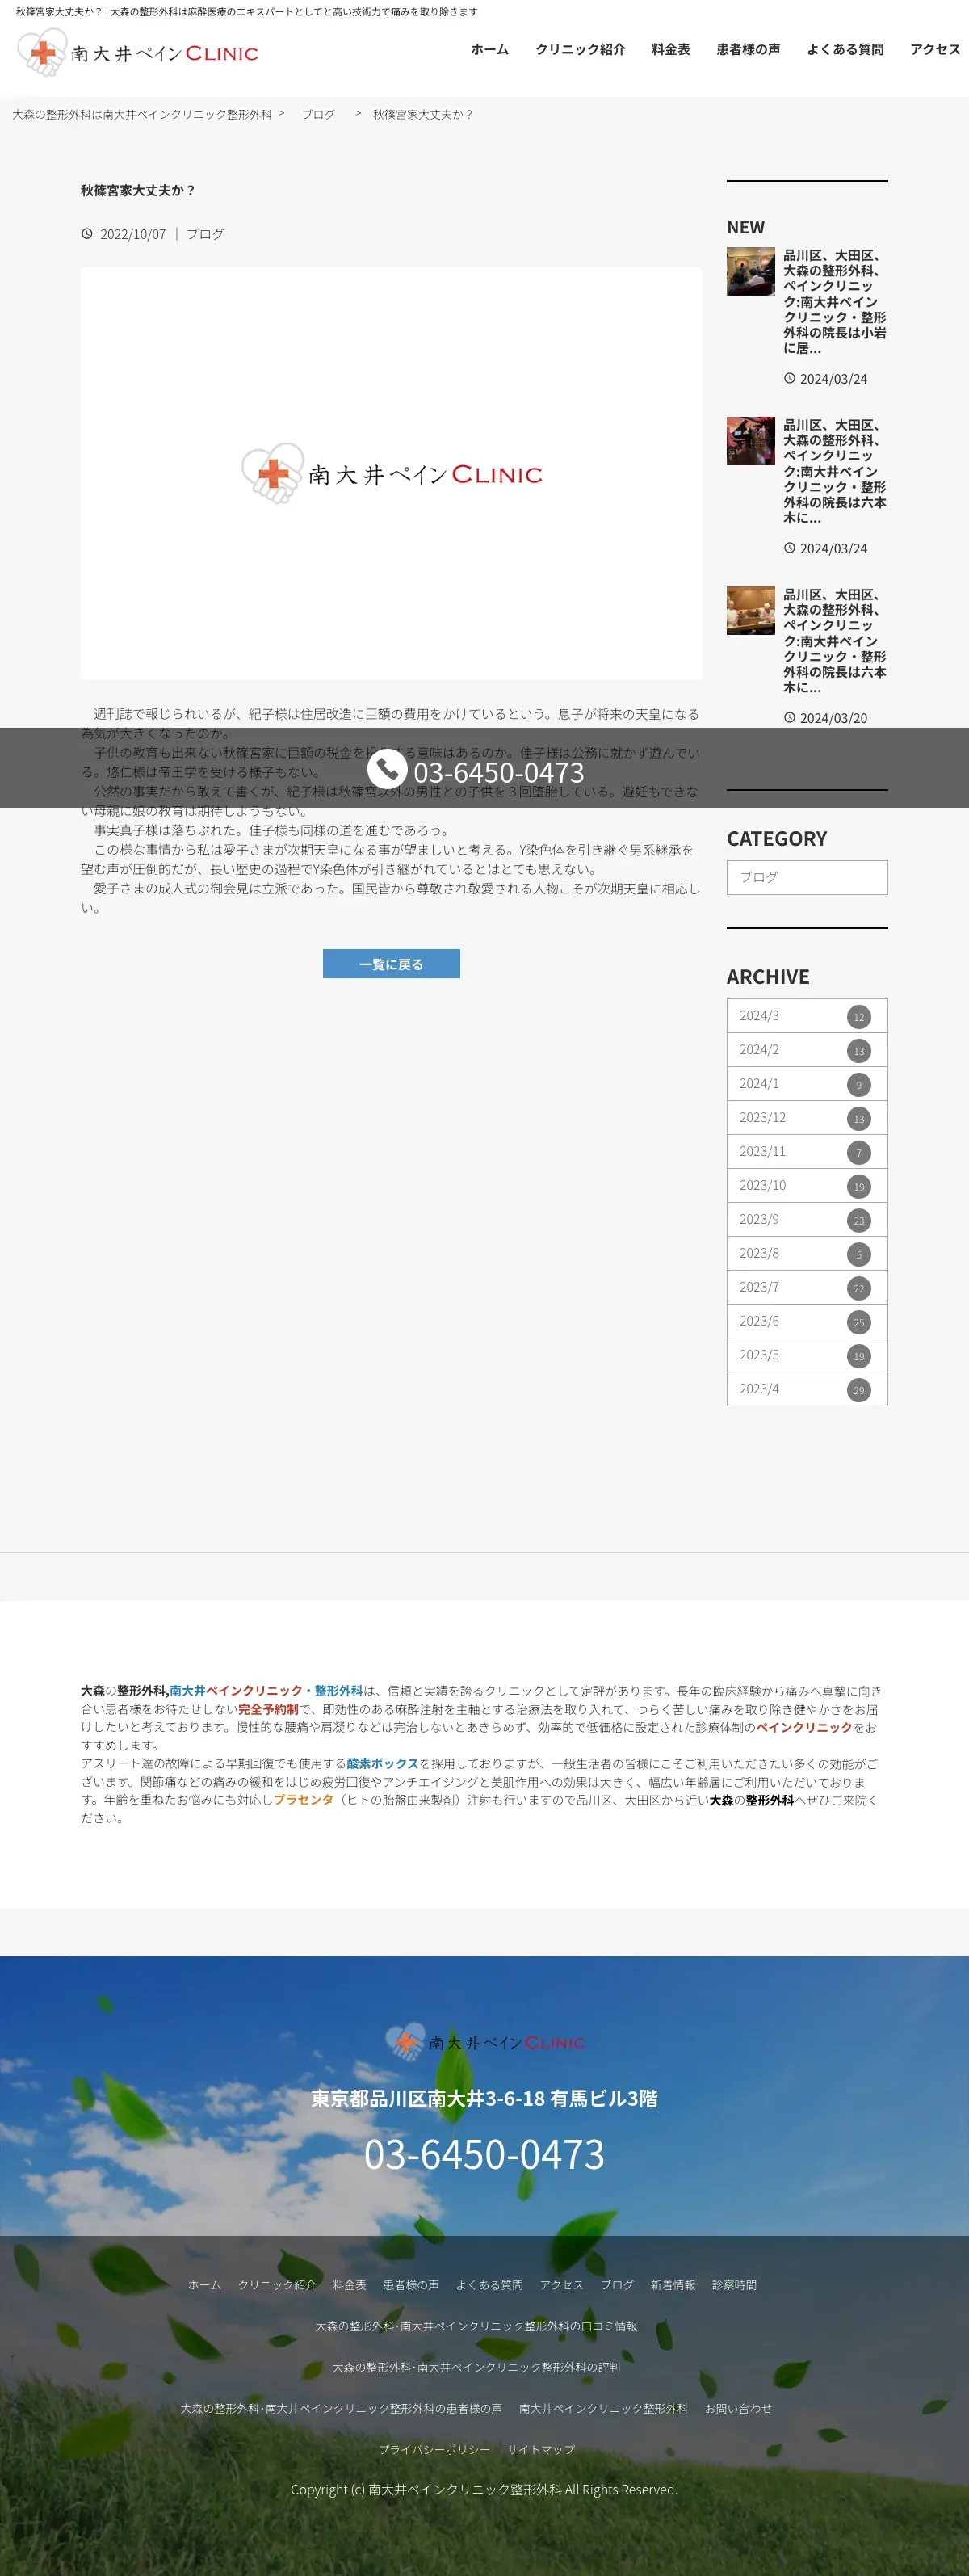
Task: Click 患者様の声 in the footer menu
Action: [x=411, y=2285]
